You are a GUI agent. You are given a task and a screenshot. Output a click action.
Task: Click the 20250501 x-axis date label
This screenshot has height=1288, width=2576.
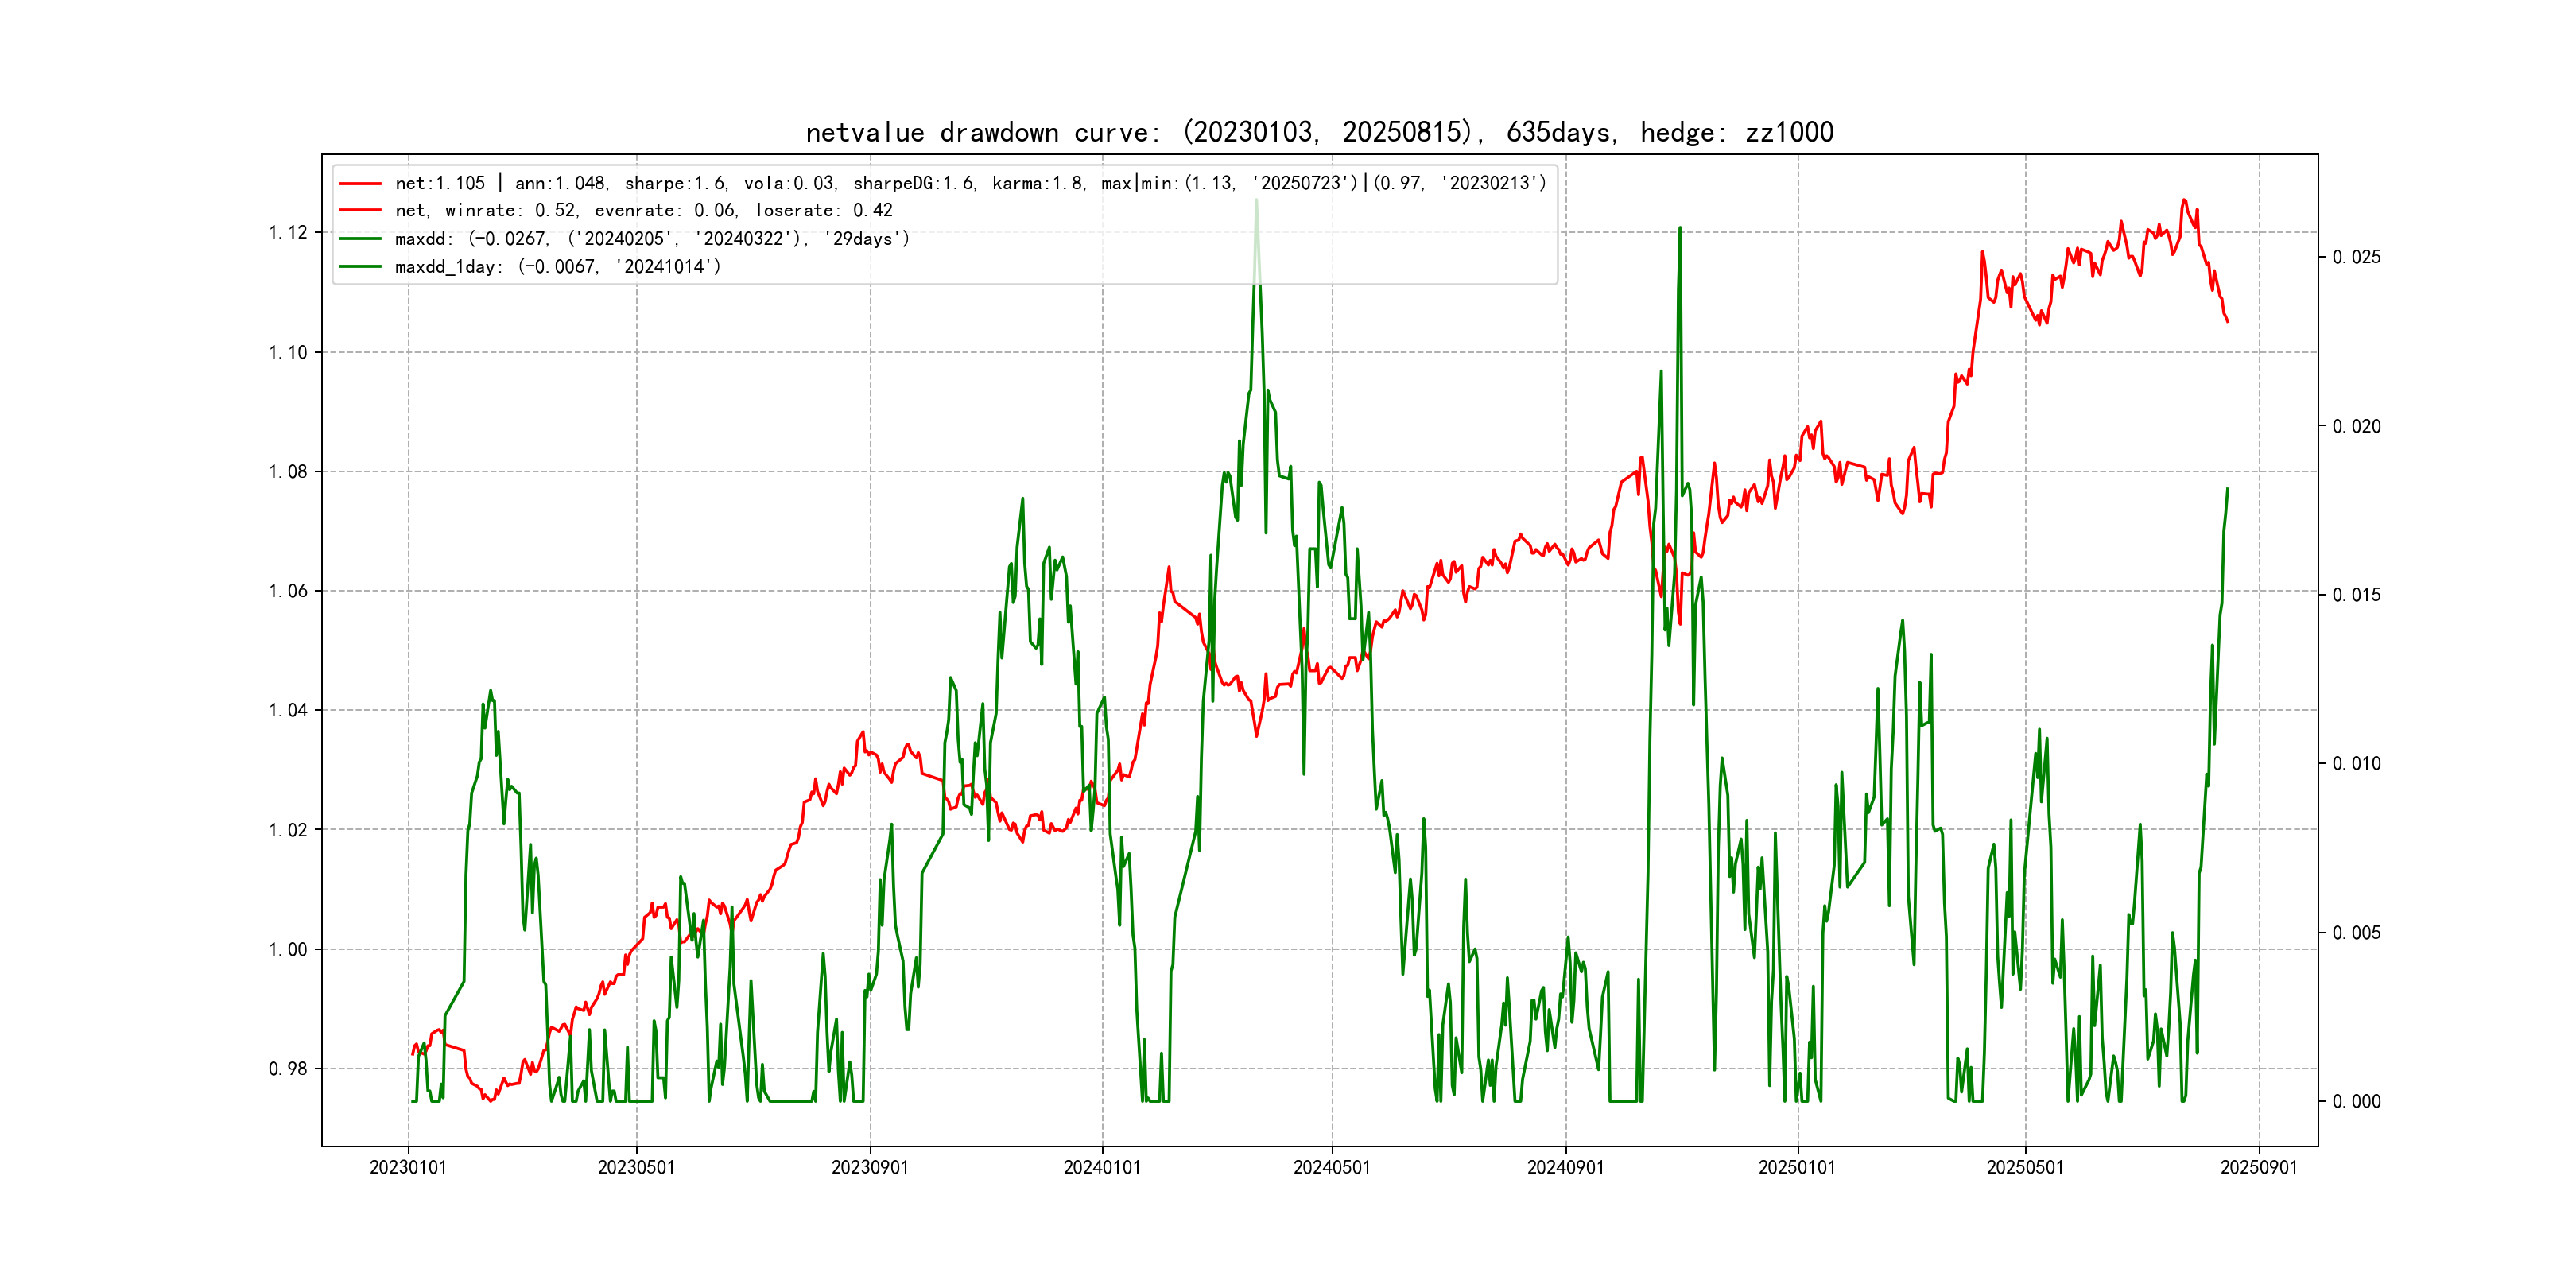[2025, 1168]
